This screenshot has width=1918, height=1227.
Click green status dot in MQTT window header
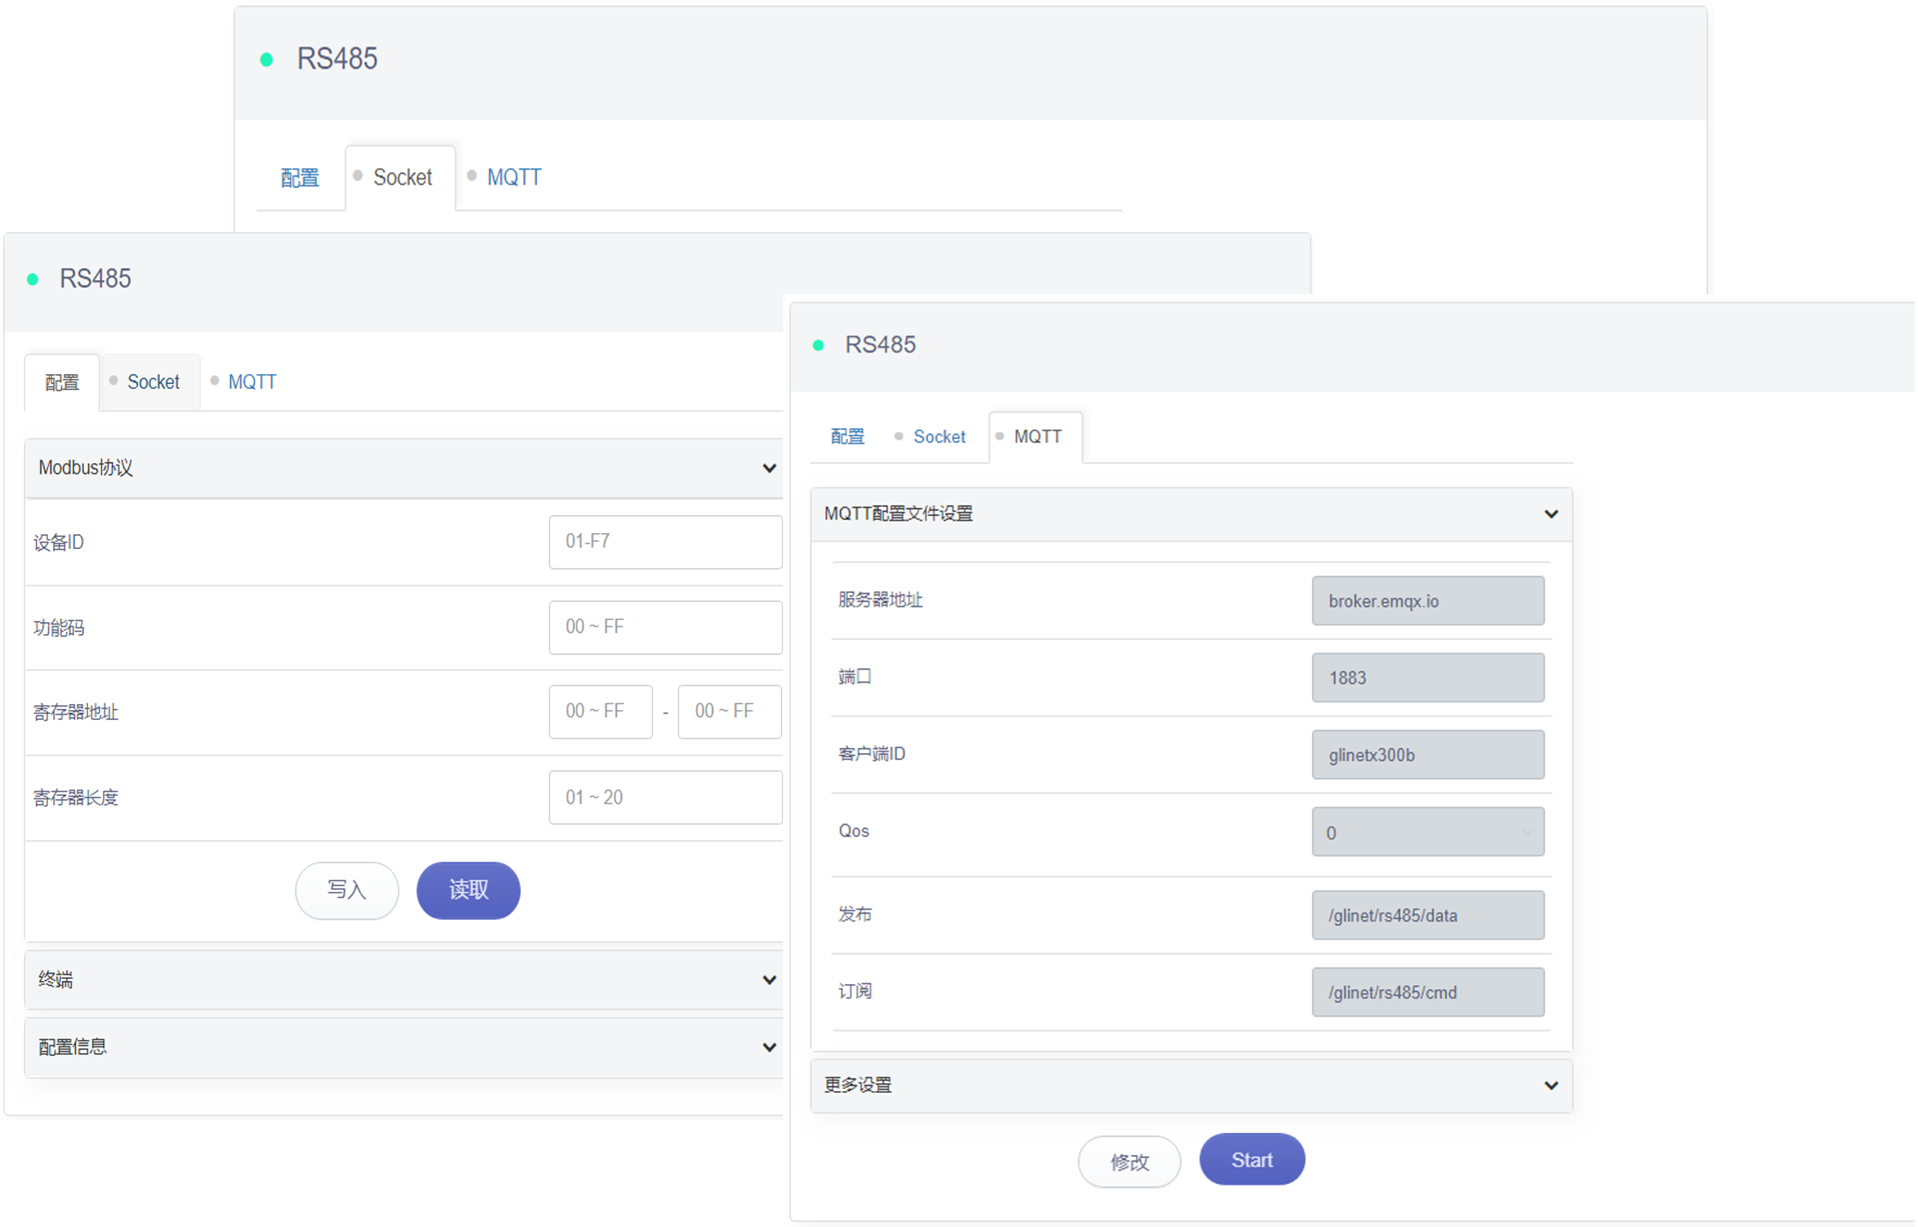[x=818, y=345]
